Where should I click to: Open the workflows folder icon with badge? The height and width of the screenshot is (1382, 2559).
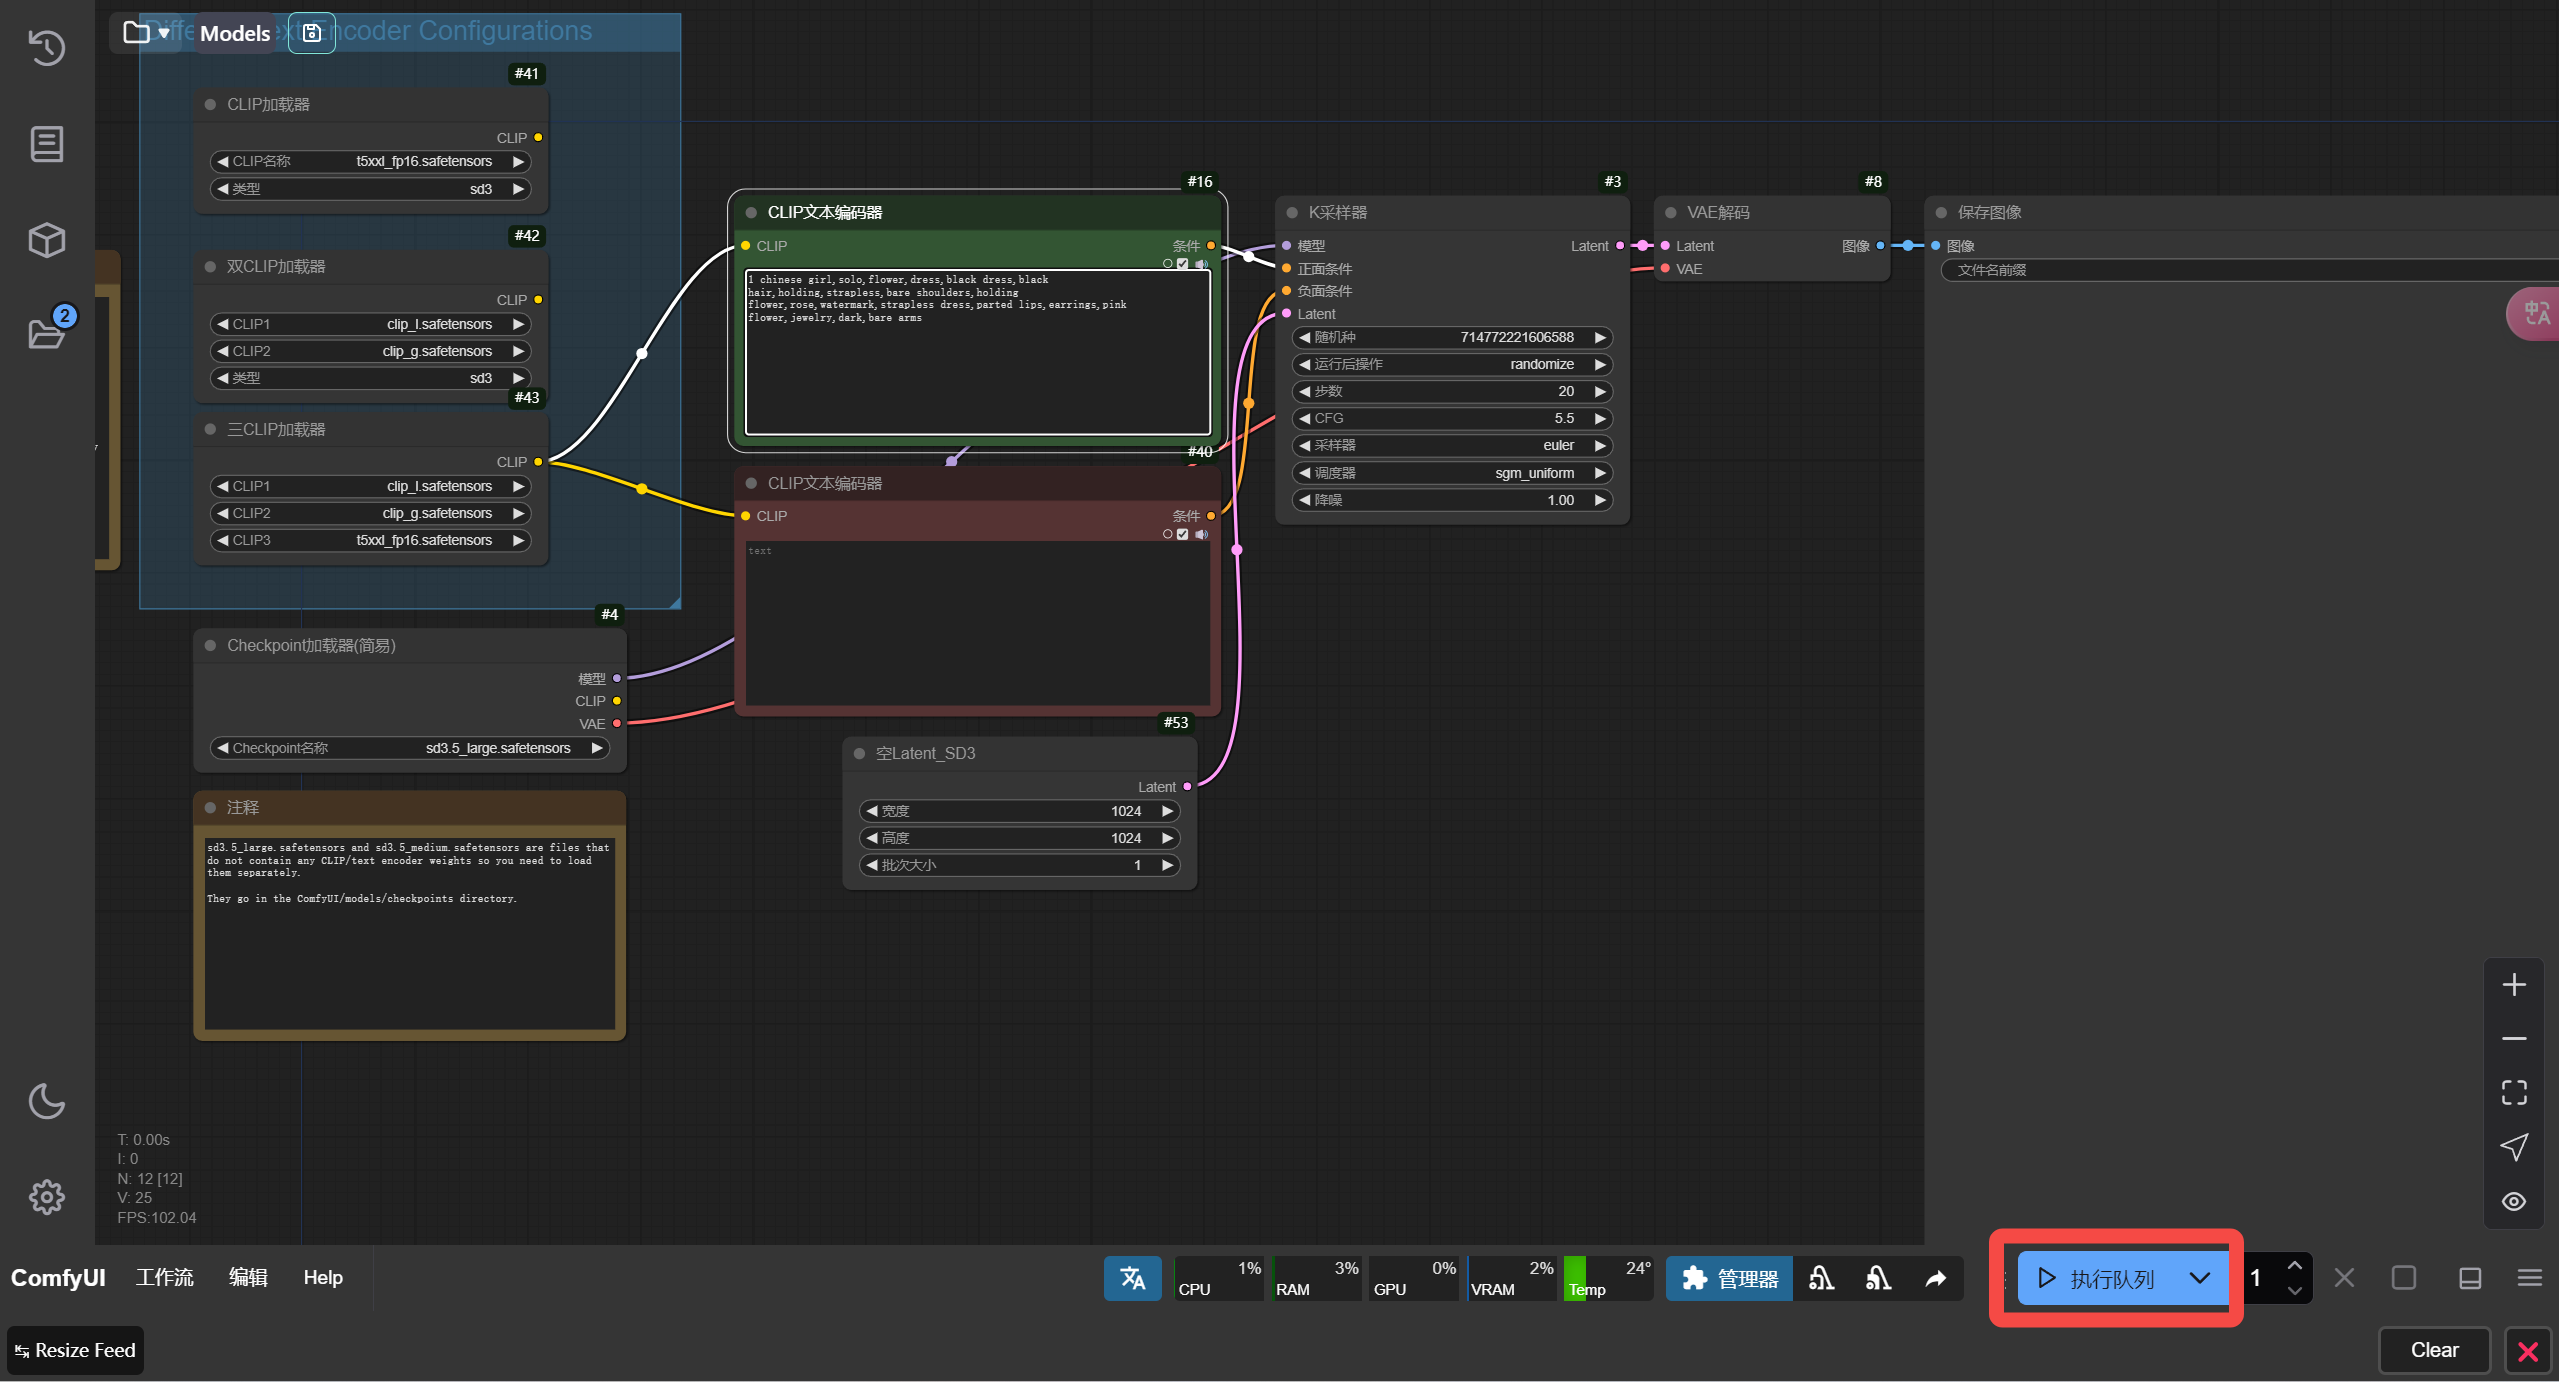tap(46, 333)
